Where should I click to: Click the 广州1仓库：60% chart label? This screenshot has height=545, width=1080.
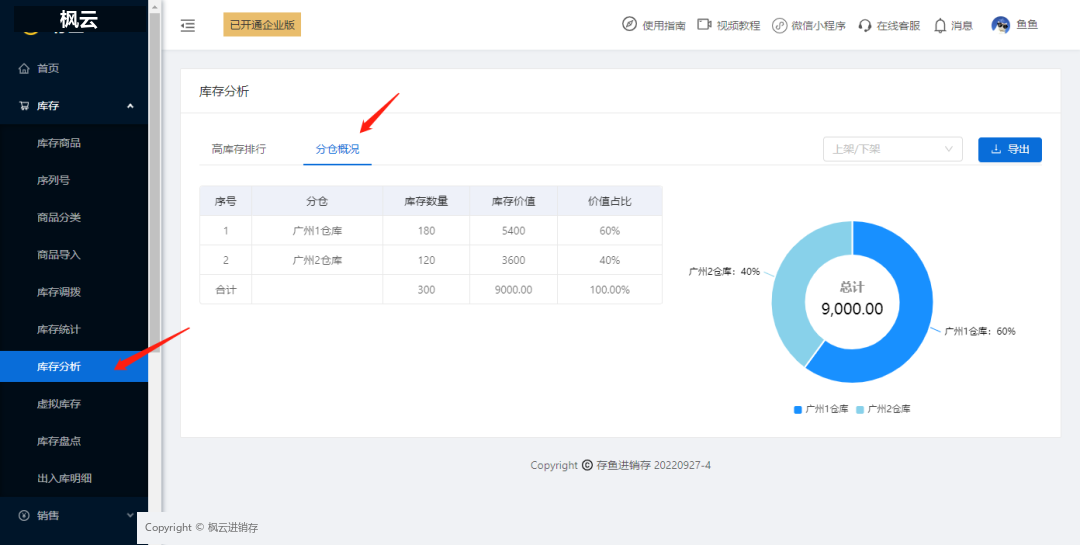979,331
